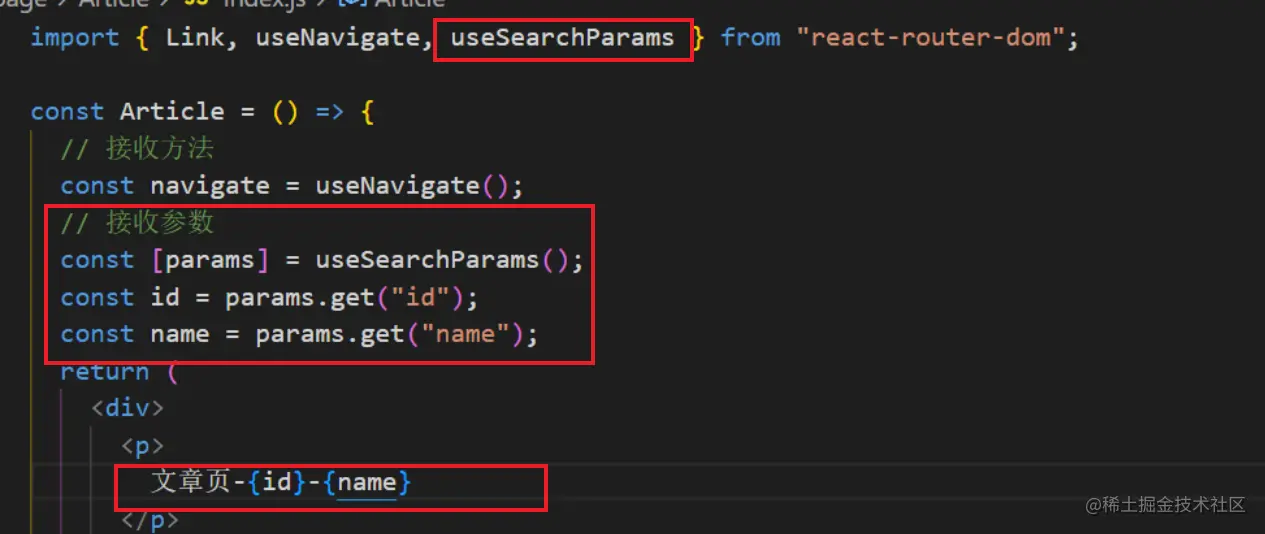Click the "useSearchParams()" function call
The width and height of the screenshot is (1265, 534).
pyautogui.click(x=442, y=260)
